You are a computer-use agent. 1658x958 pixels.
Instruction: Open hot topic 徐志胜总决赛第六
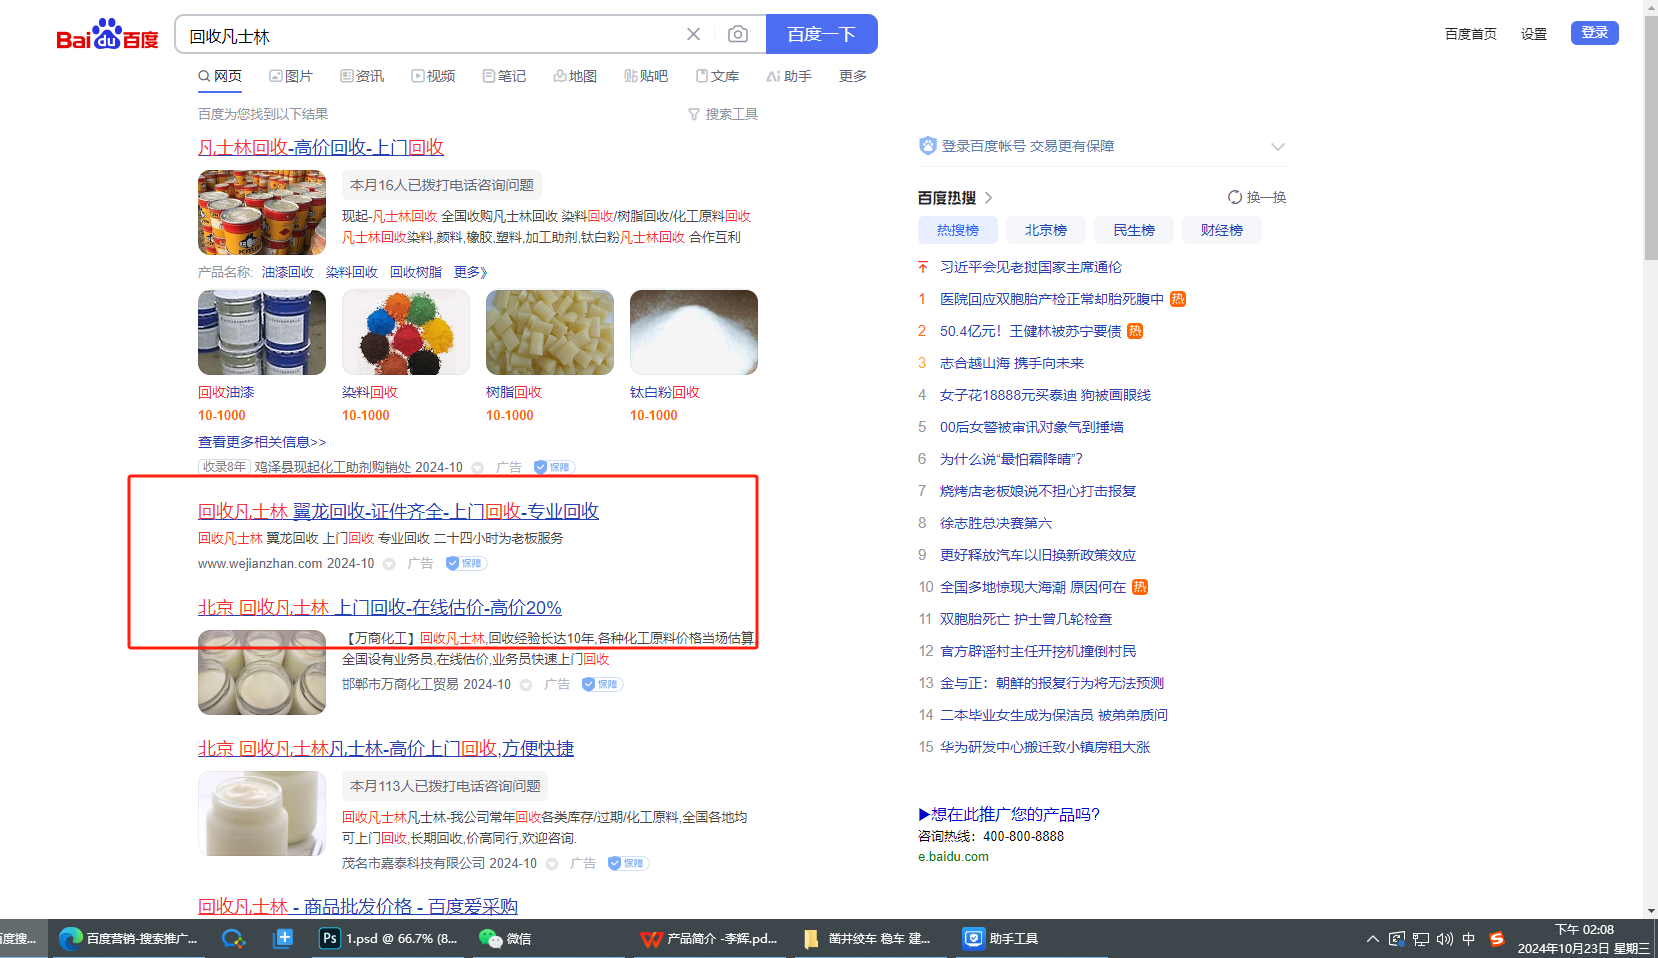[996, 523]
